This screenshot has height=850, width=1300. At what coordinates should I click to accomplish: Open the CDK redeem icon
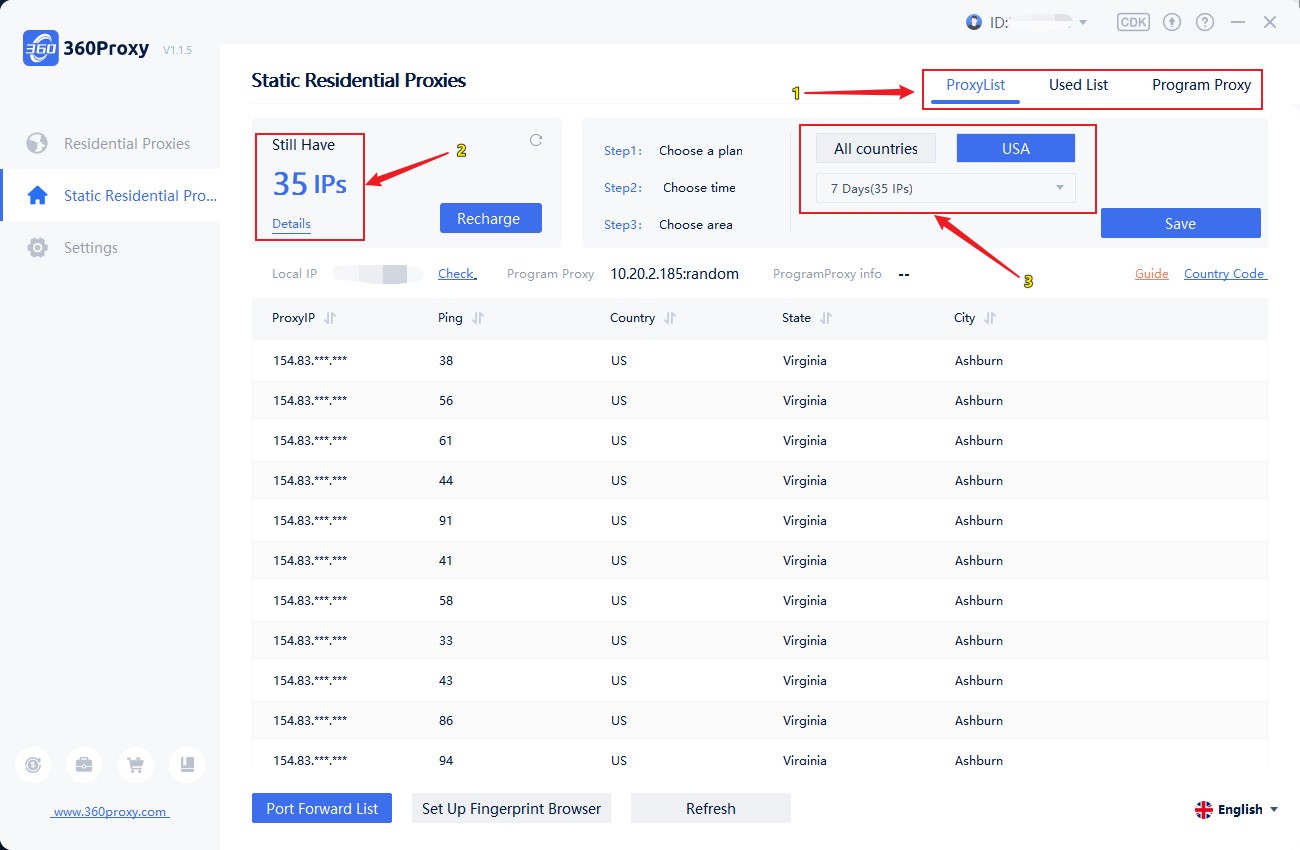pyautogui.click(x=1133, y=22)
